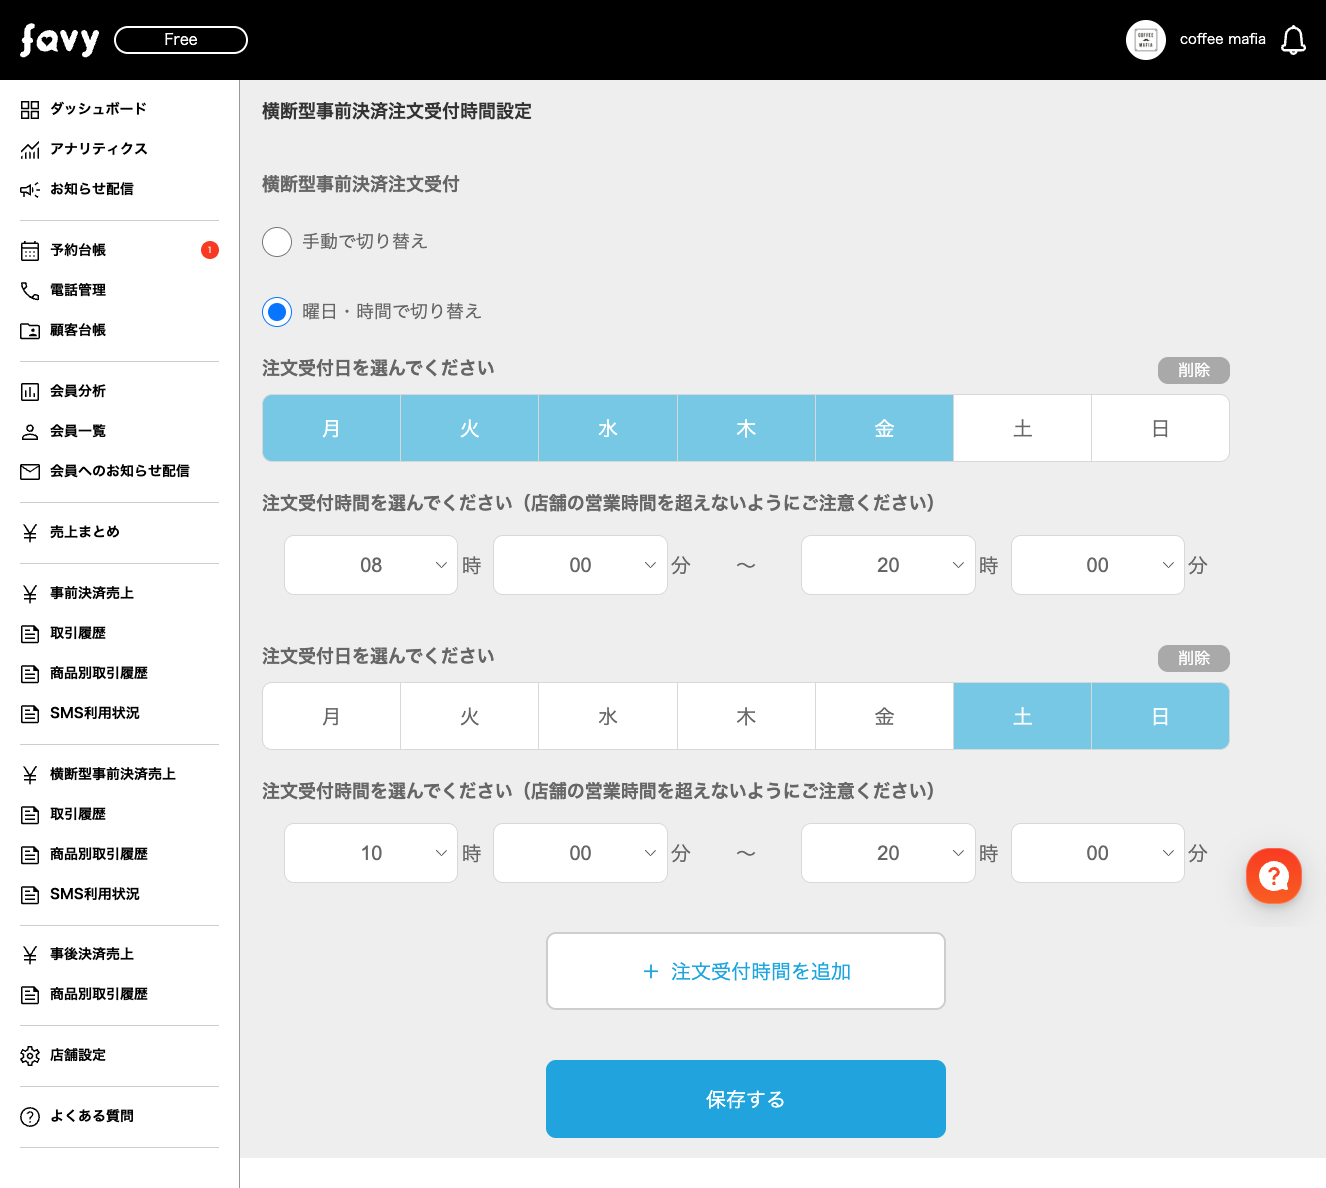Open 店舗設定 in the sidebar
Screen dimensions: 1326x1188
pyautogui.click(x=78, y=1055)
